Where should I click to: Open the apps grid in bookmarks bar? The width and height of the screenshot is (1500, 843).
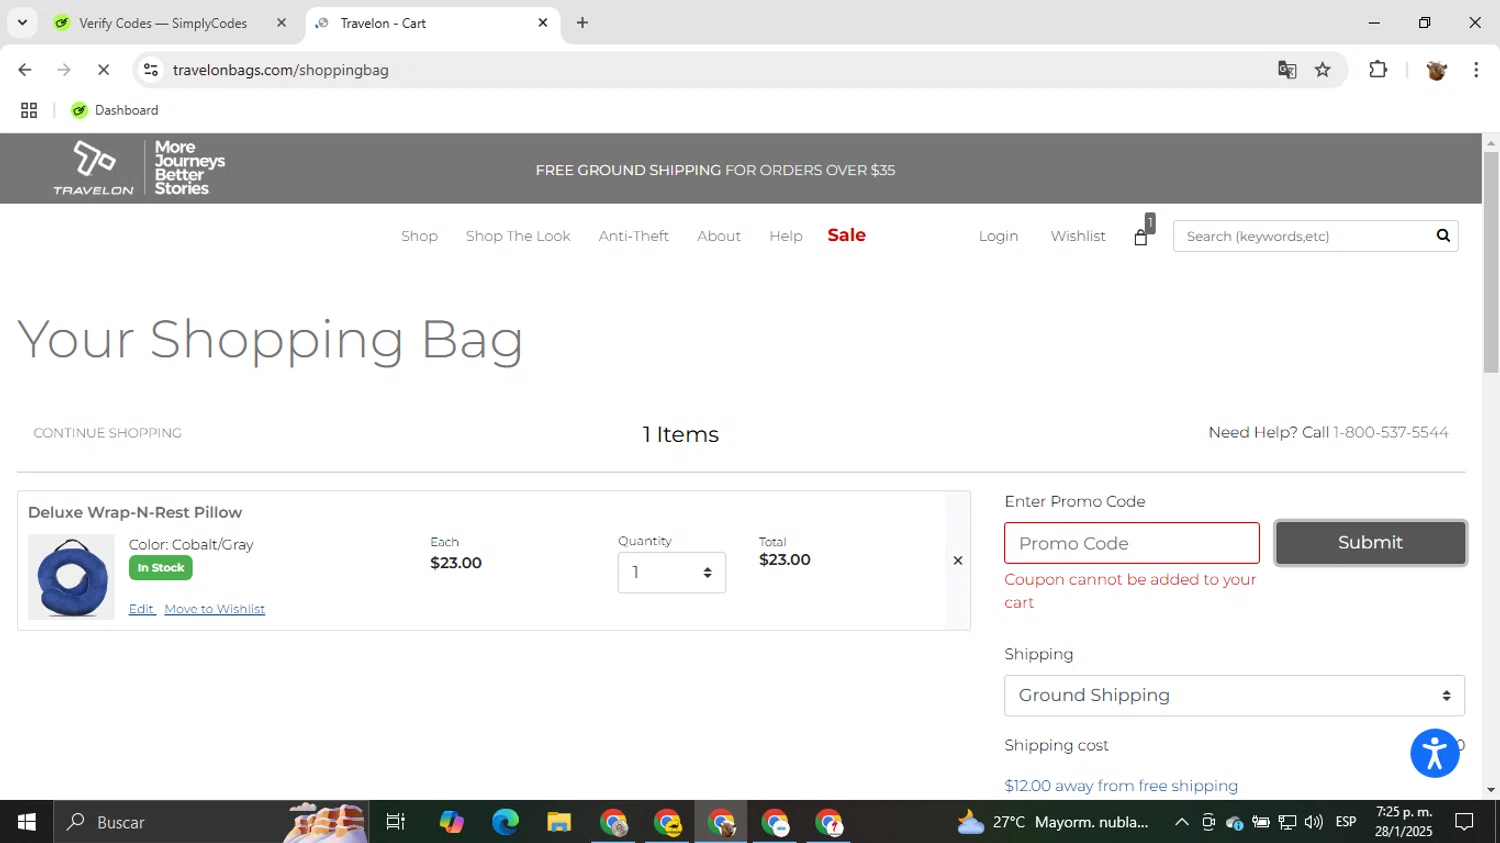coord(29,111)
